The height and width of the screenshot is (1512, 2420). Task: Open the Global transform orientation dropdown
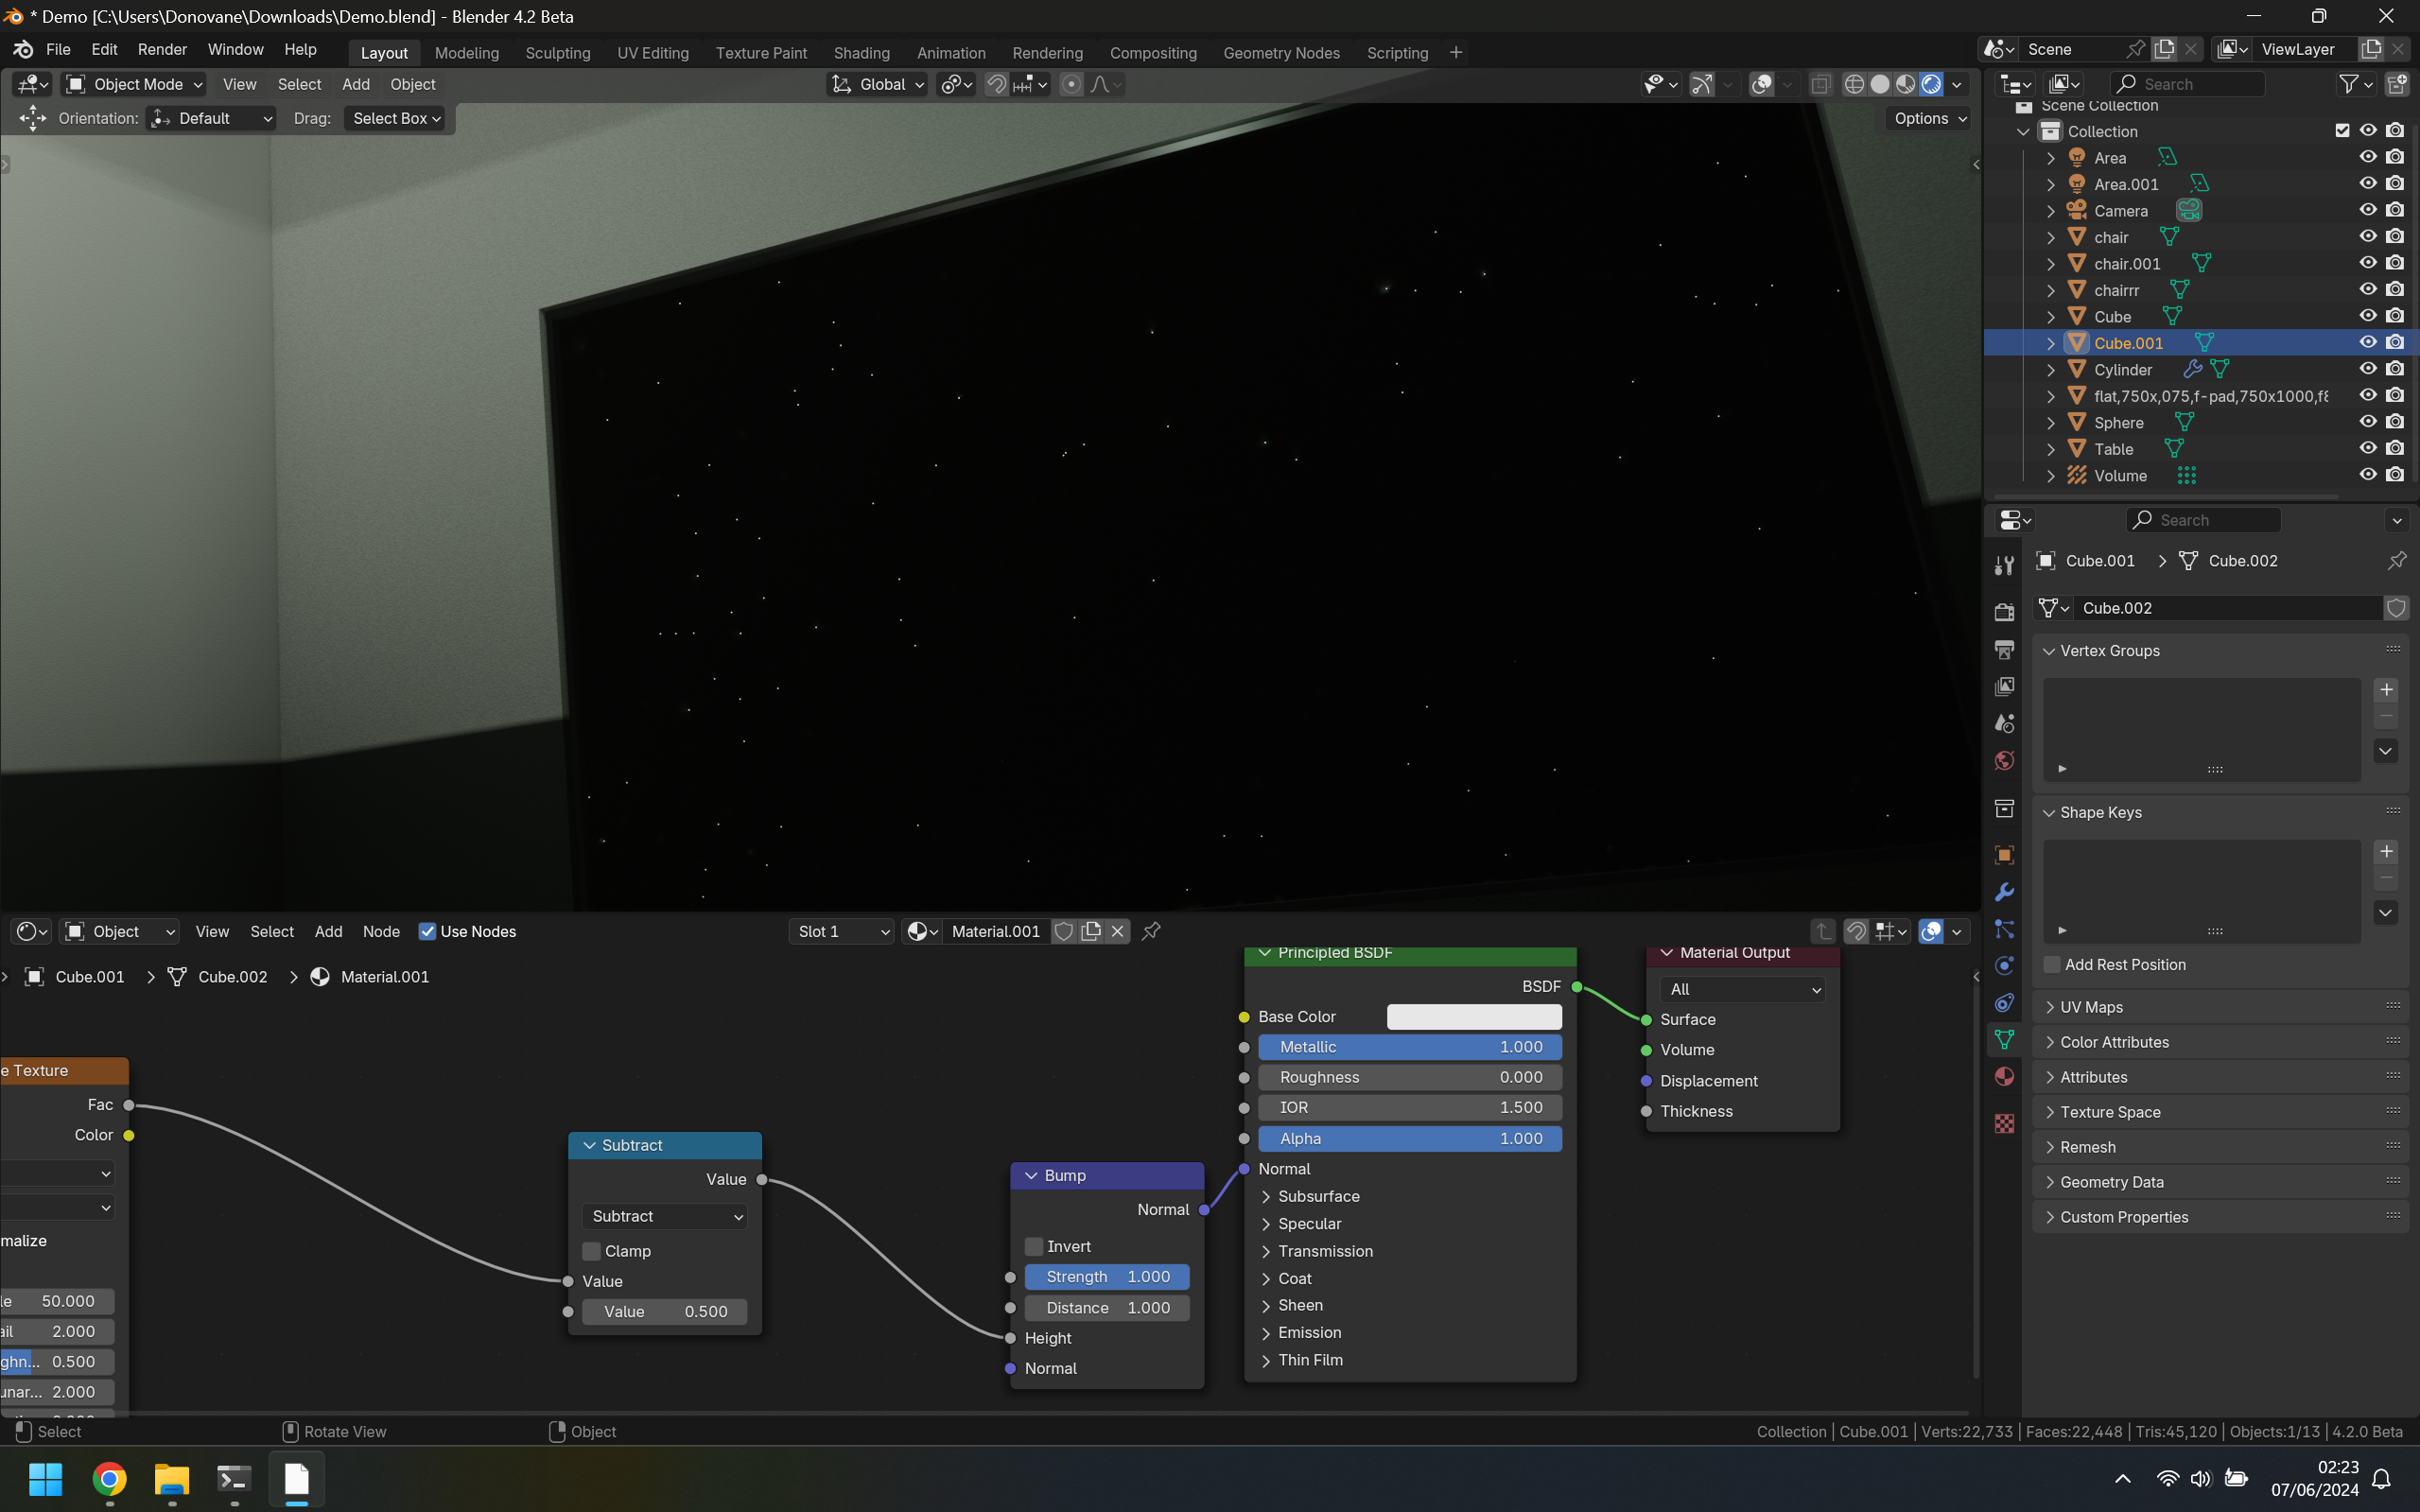878,84
